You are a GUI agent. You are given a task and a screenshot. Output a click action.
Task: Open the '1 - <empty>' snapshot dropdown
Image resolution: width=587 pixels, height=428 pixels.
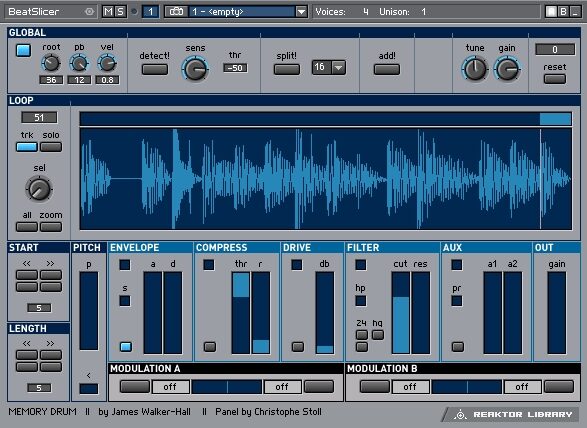point(242,12)
